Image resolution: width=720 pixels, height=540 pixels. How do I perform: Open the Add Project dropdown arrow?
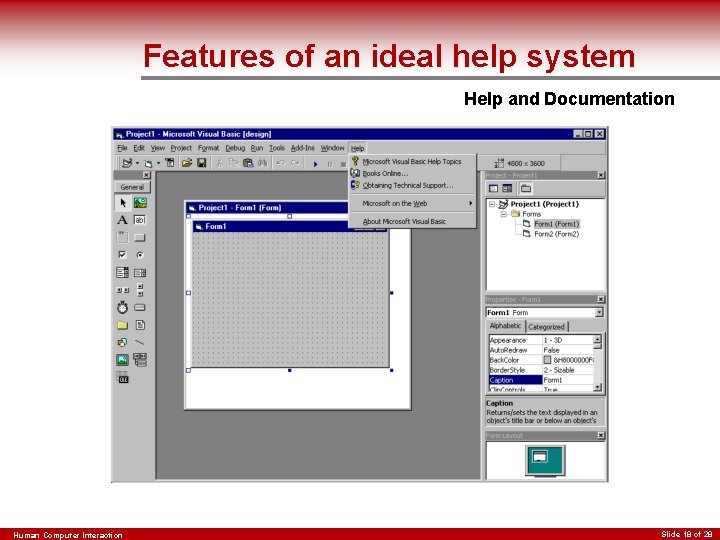(137, 163)
